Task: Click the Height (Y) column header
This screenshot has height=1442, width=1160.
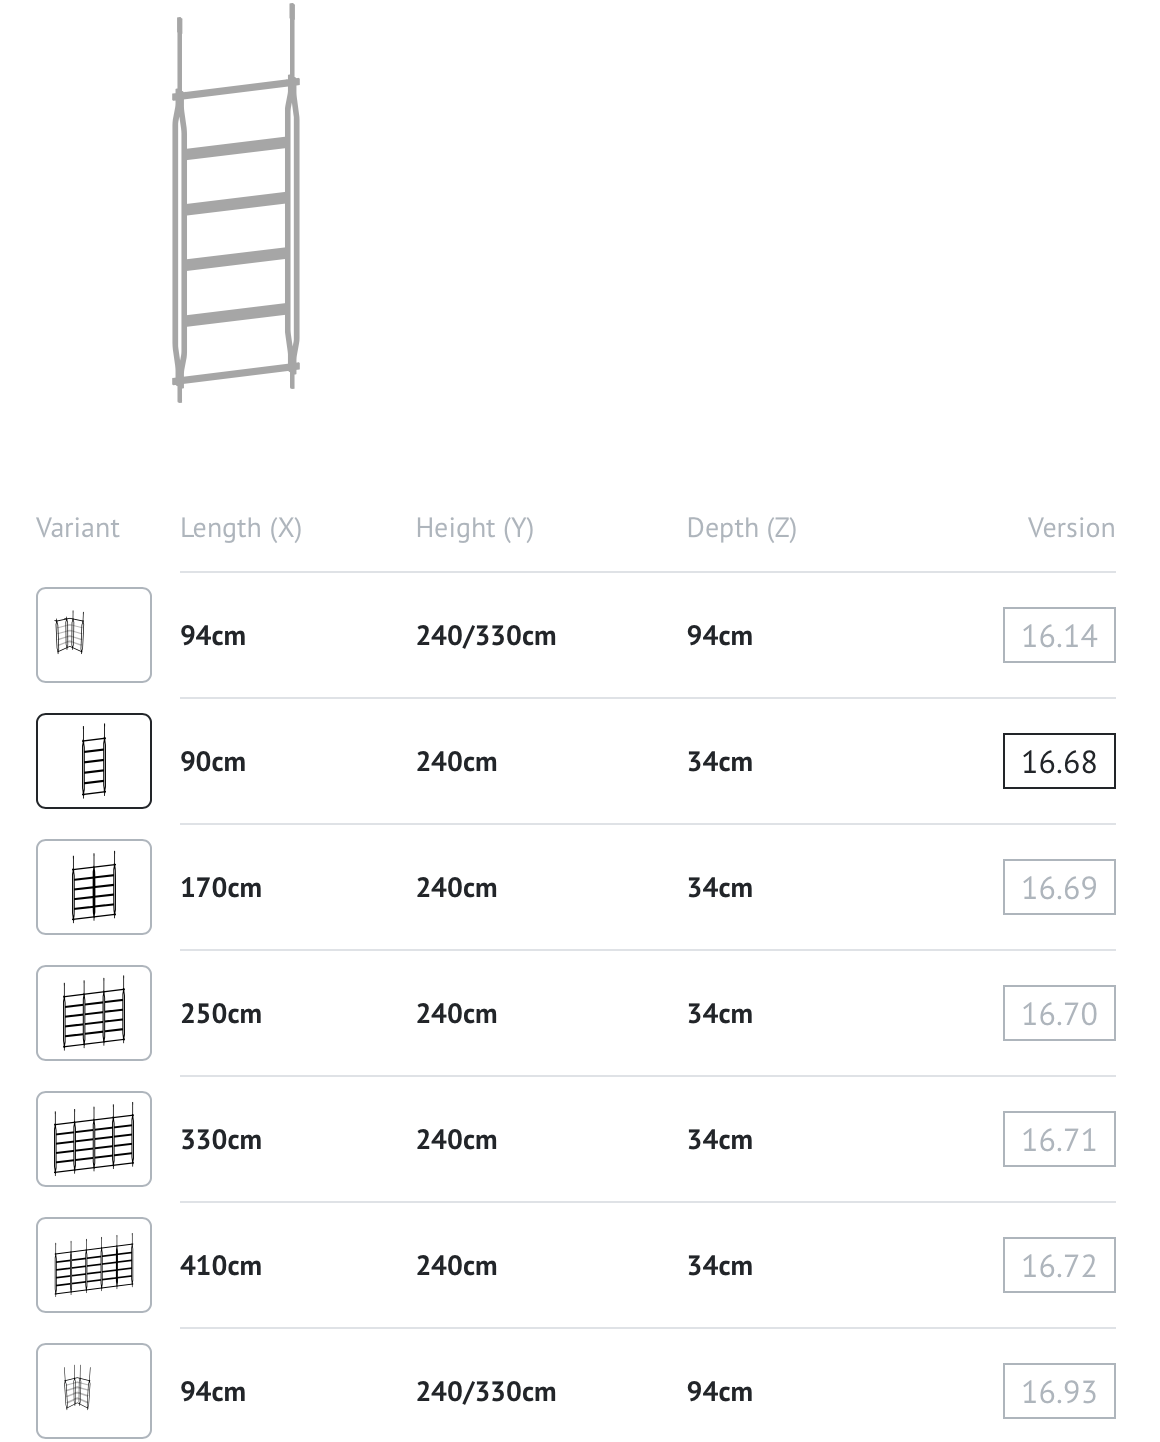Action: coord(475,528)
